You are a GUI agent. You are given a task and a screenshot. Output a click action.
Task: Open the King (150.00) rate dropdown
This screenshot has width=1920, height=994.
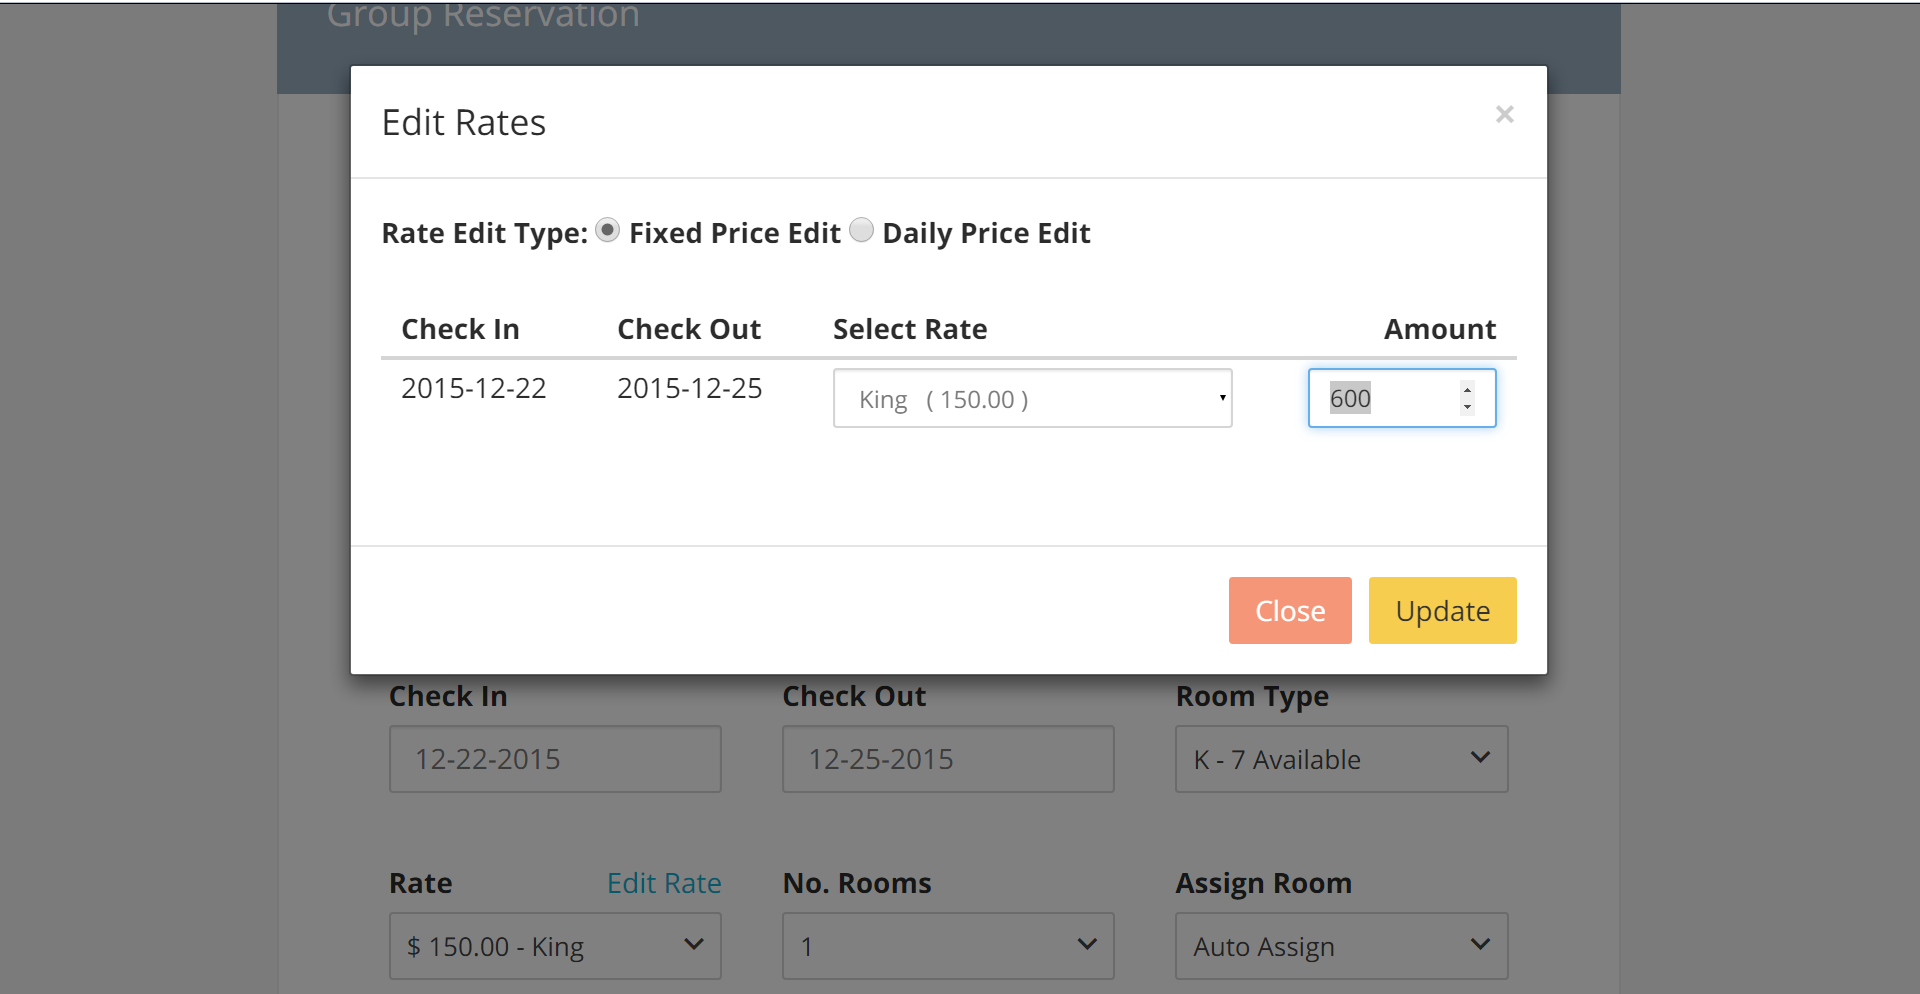pyautogui.click(x=1032, y=398)
